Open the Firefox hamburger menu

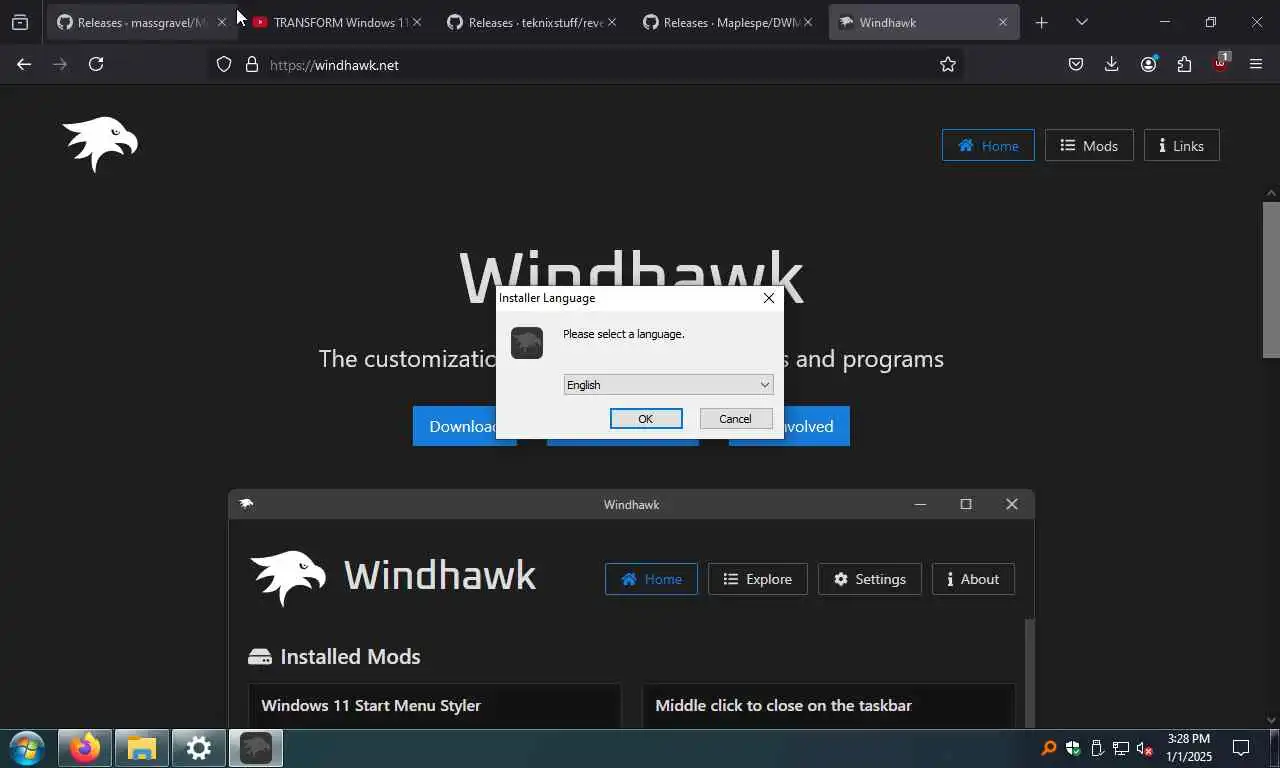(x=1256, y=64)
